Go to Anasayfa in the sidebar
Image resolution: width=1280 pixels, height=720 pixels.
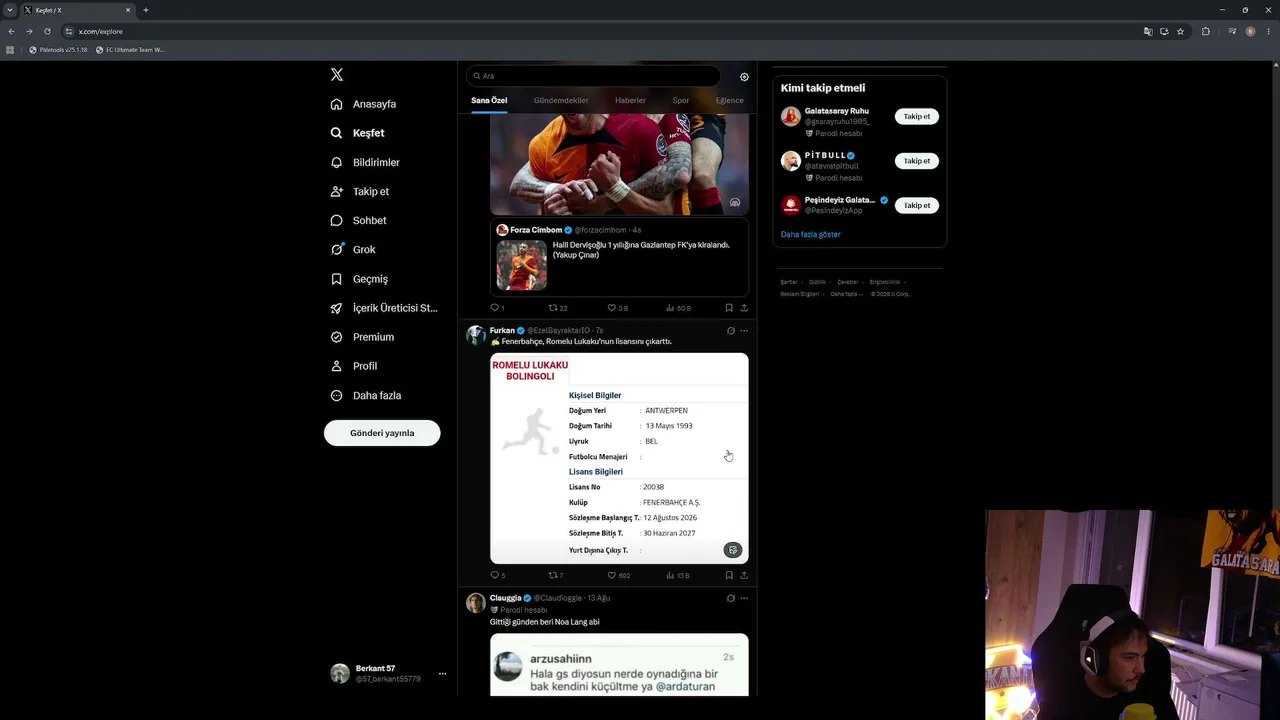tap(364, 104)
